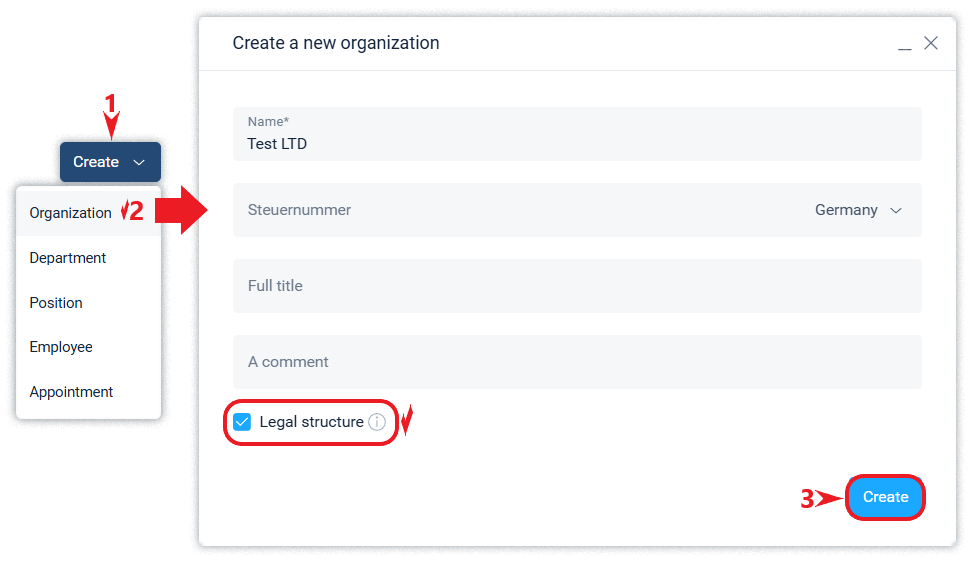
Task: Open the Germany country selector
Action: (846, 210)
